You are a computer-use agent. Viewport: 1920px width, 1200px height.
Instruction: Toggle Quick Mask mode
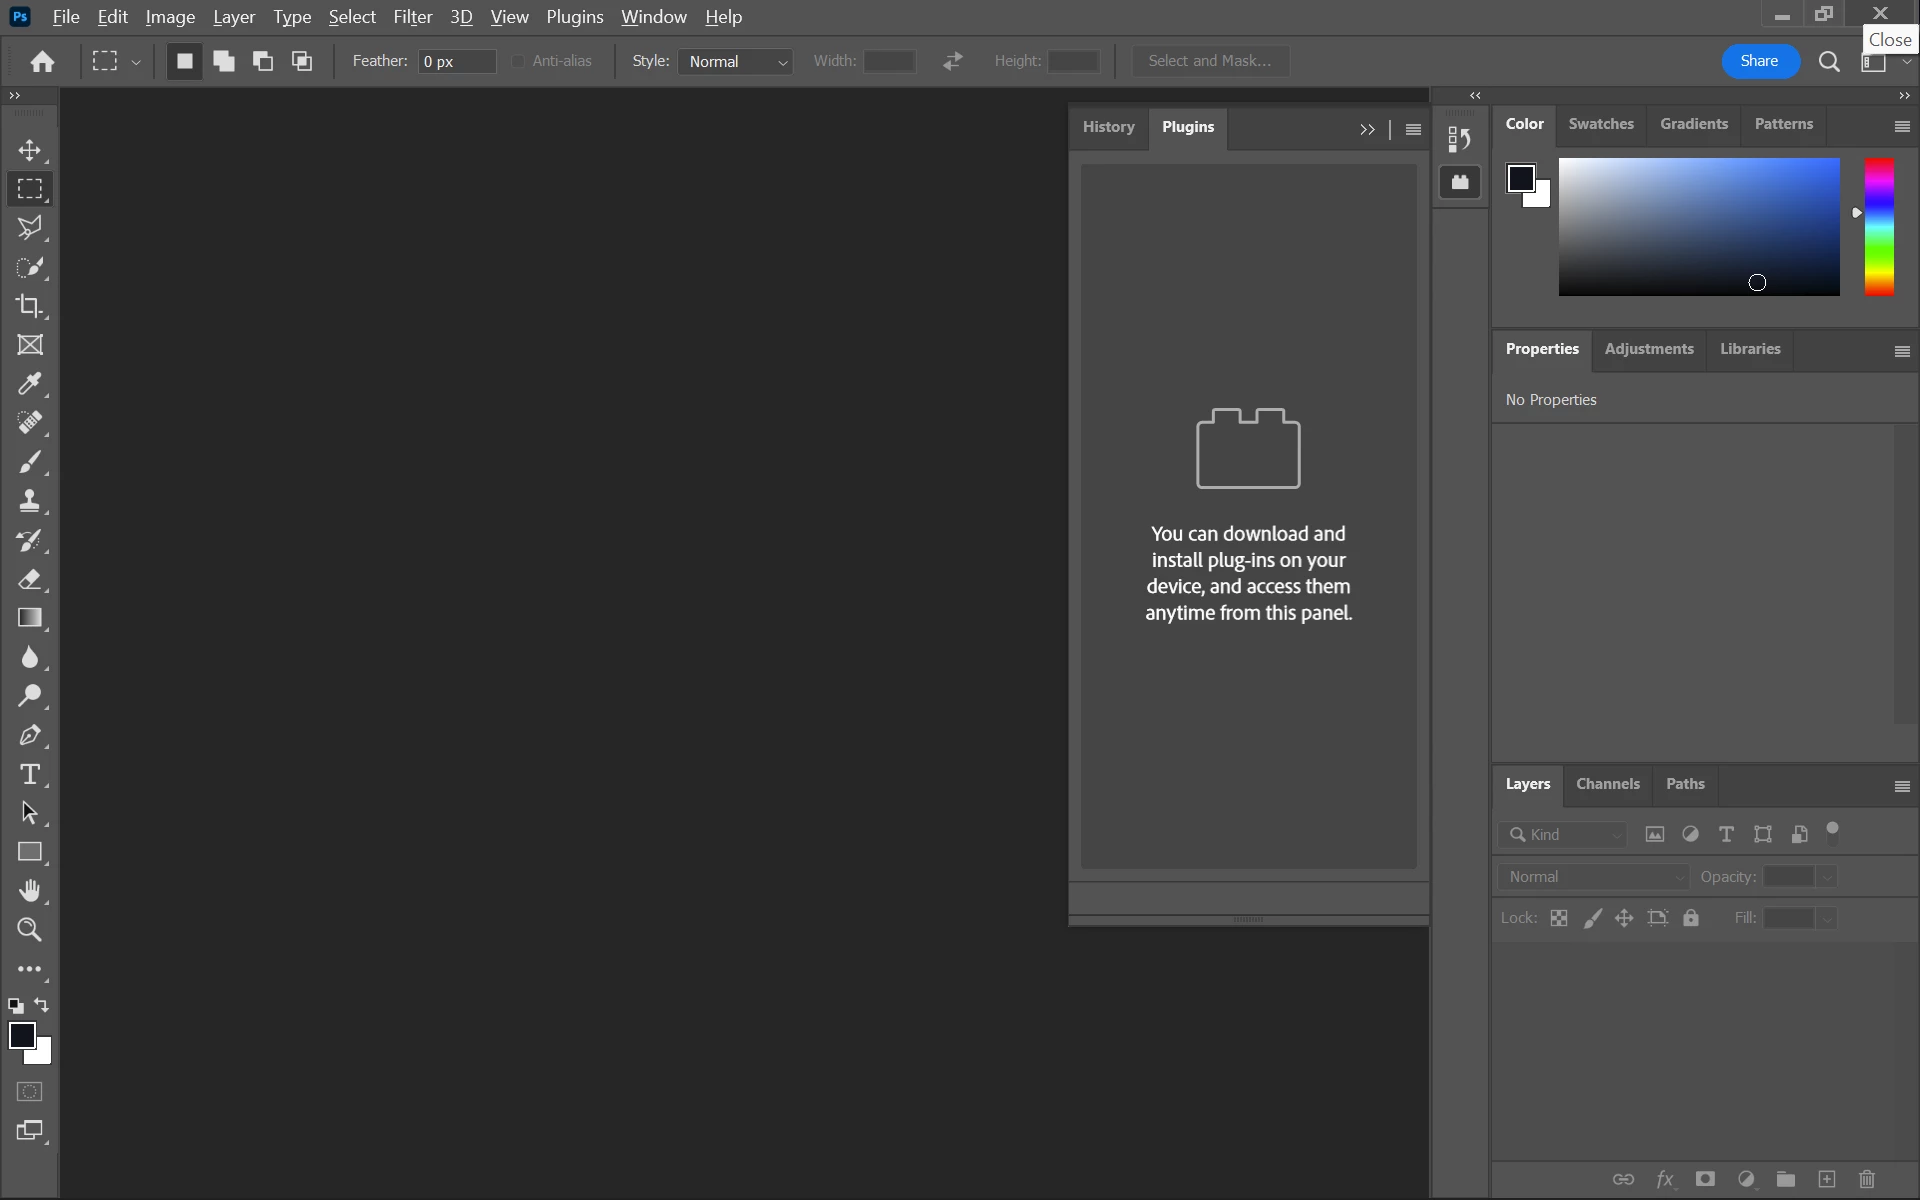pos(30,1092)
